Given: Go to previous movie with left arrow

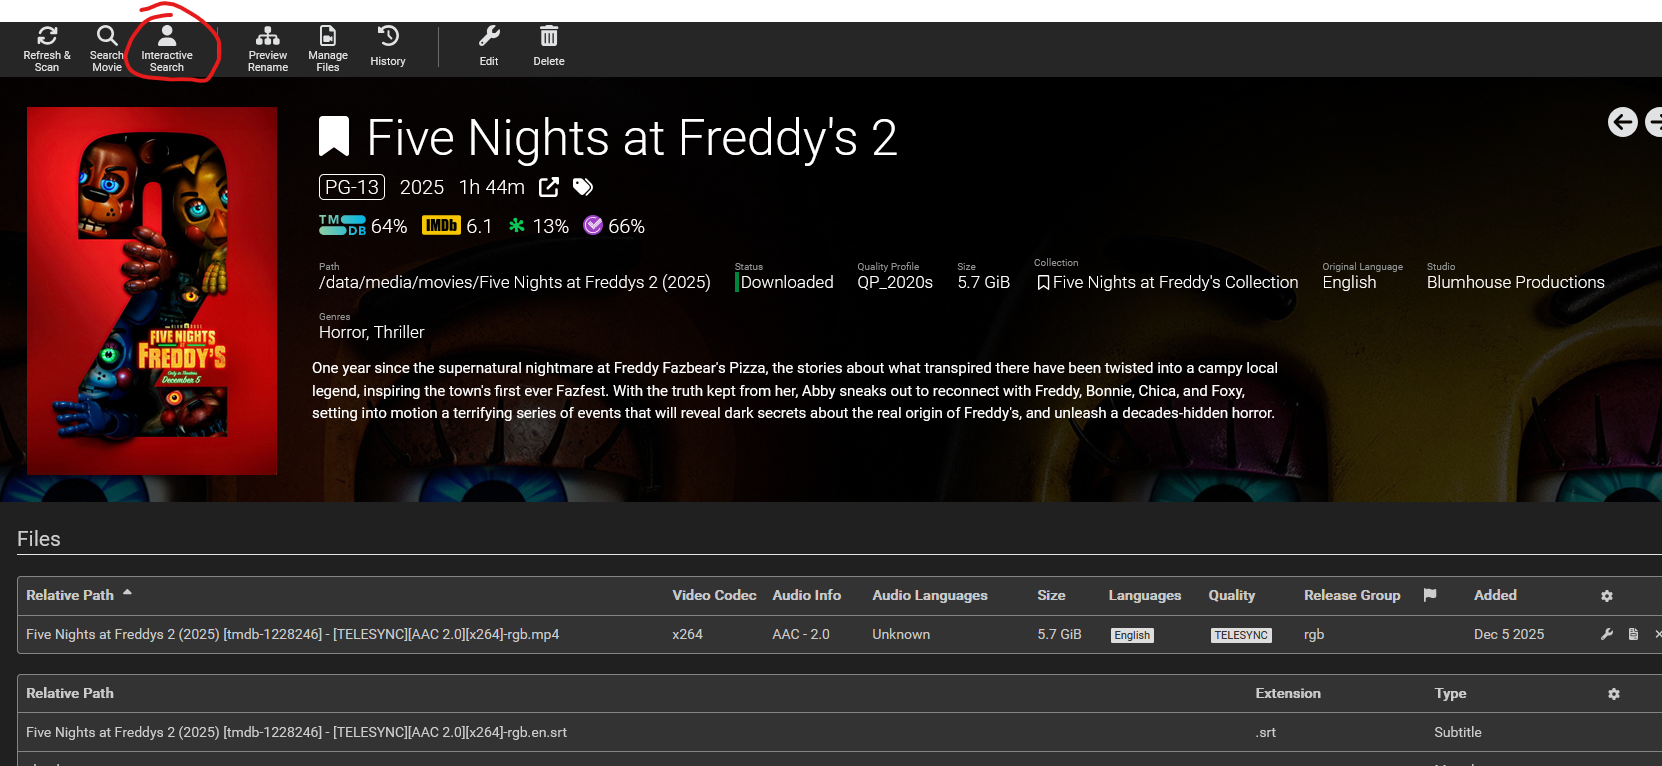Looking at the screenshot, I should coord(1622,122).
